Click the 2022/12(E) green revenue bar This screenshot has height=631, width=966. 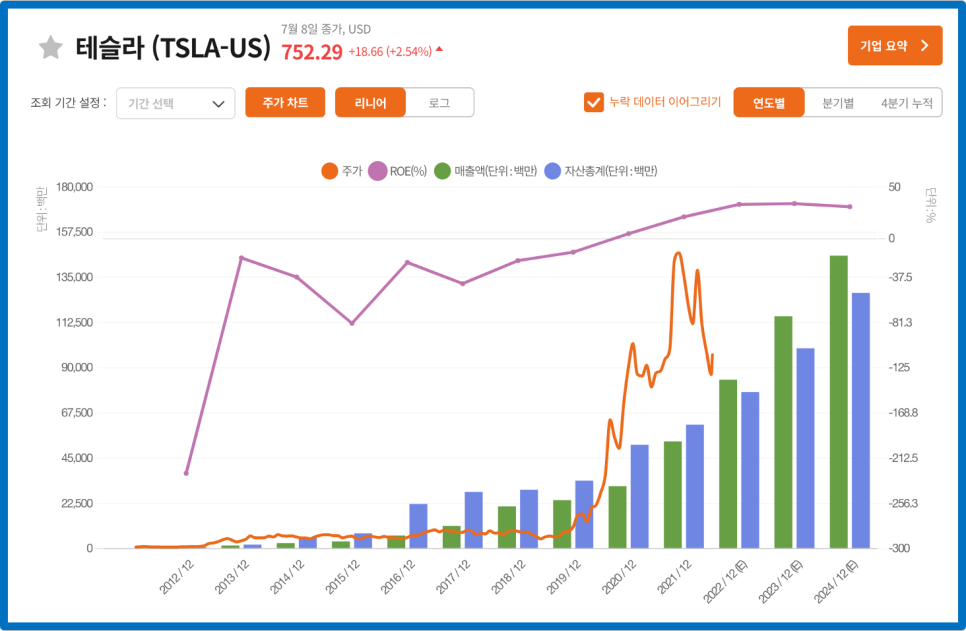[x=728, y=464]
